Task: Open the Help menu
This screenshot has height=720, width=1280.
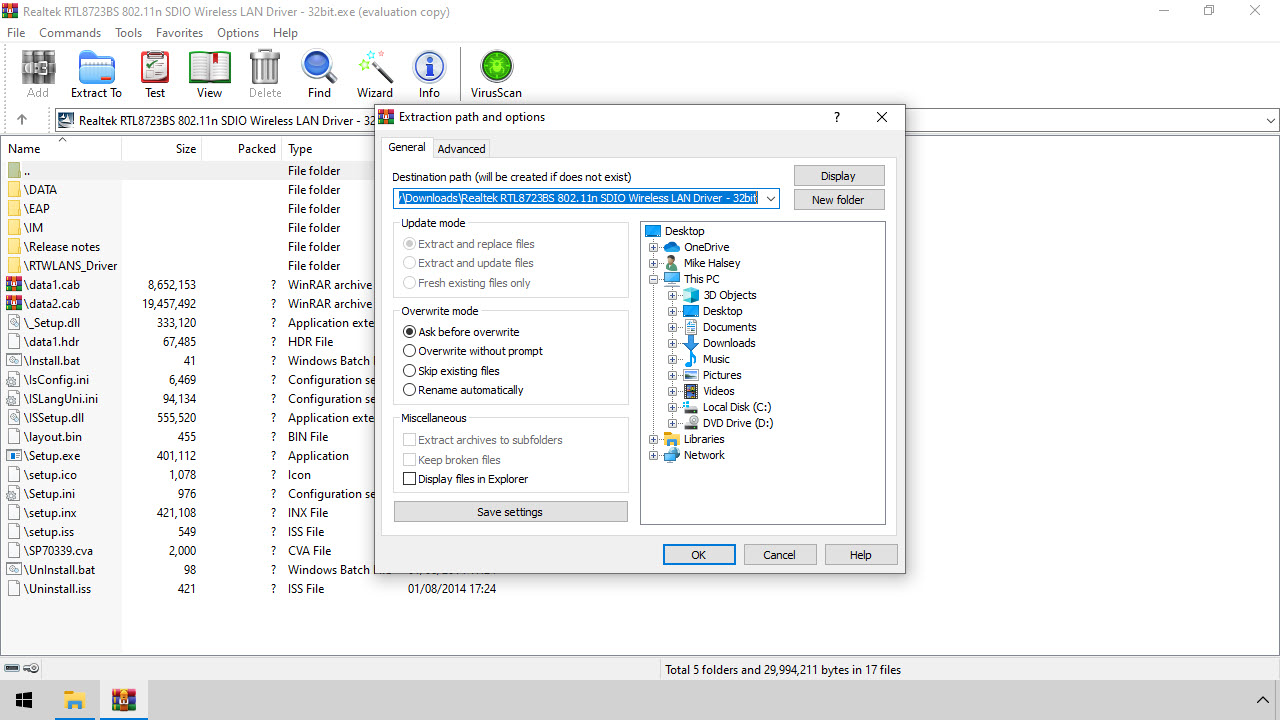Action: 285,32
